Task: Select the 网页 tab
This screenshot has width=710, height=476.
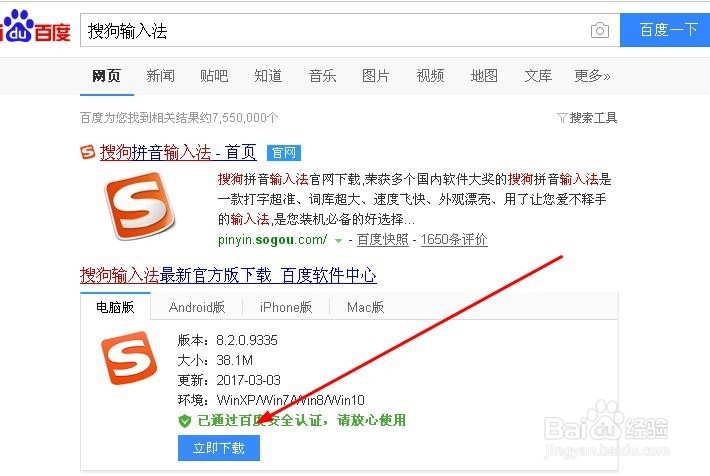Action: (106, 76)
